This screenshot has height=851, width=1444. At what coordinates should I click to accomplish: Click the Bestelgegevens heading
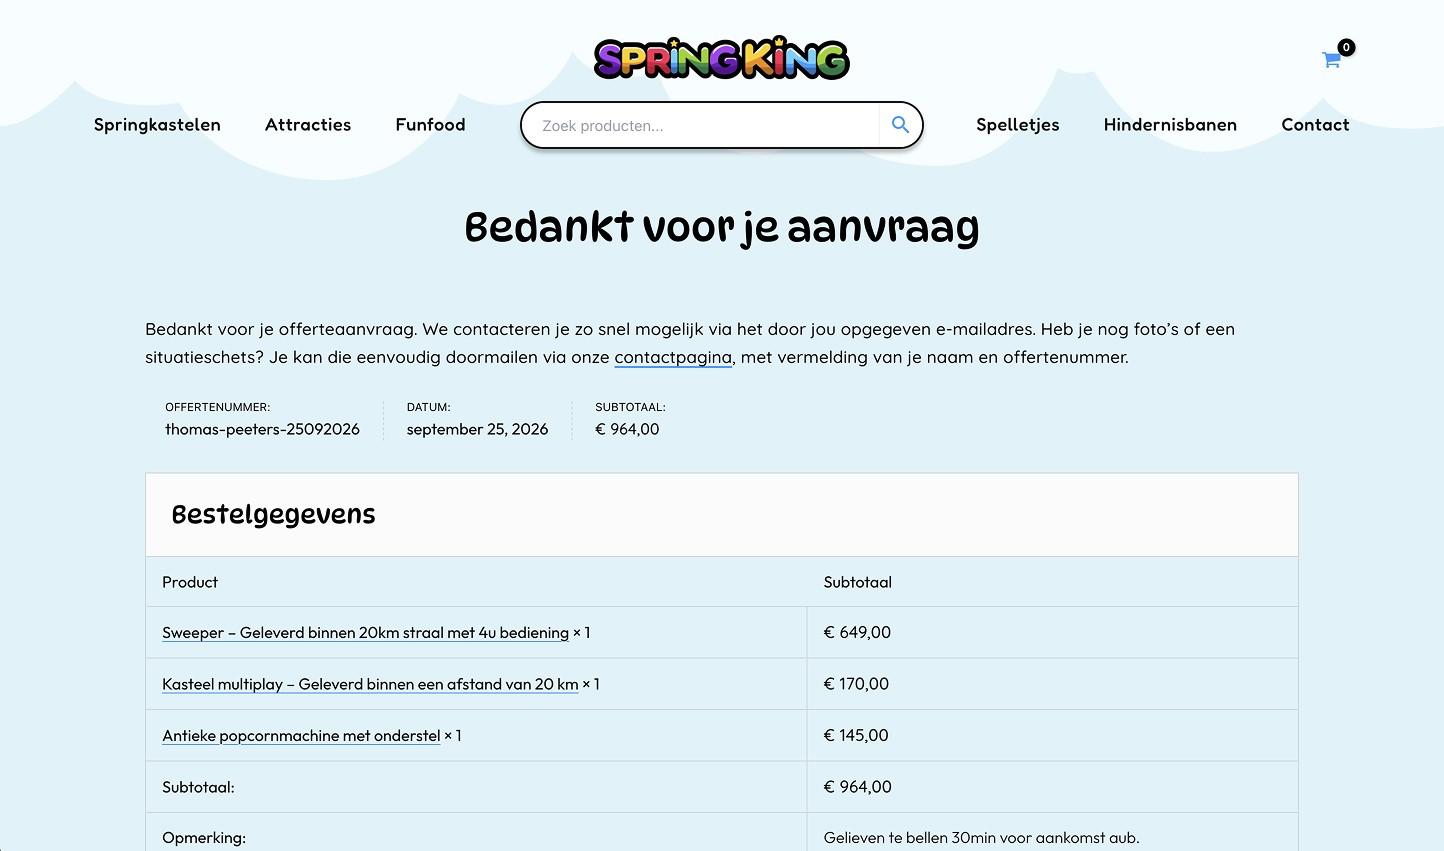pyautogui.click(x=273, y=515)
